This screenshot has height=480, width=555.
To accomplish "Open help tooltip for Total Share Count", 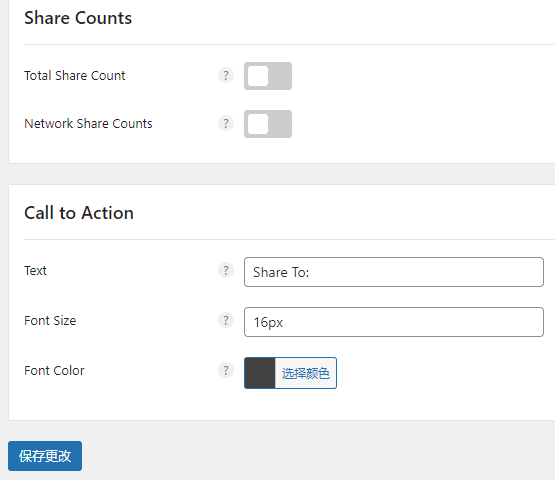I will (226, 75).
